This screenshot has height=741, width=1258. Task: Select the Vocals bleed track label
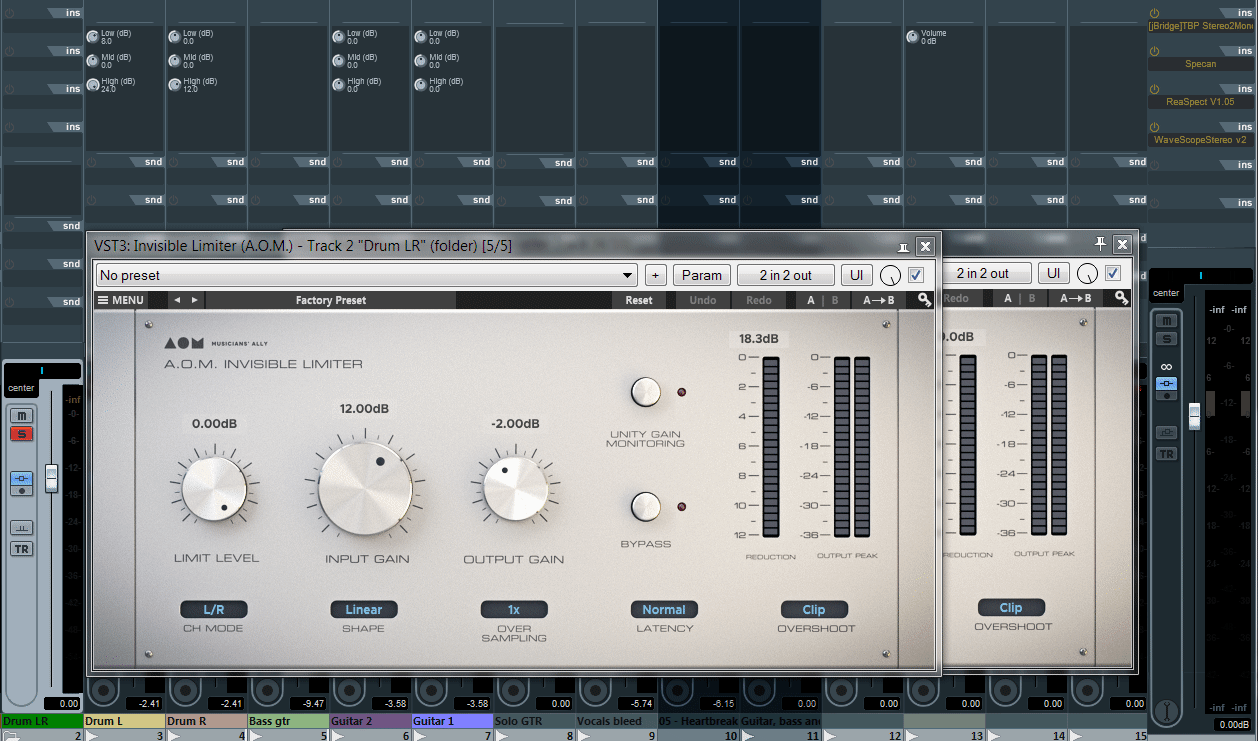point(616,720)
